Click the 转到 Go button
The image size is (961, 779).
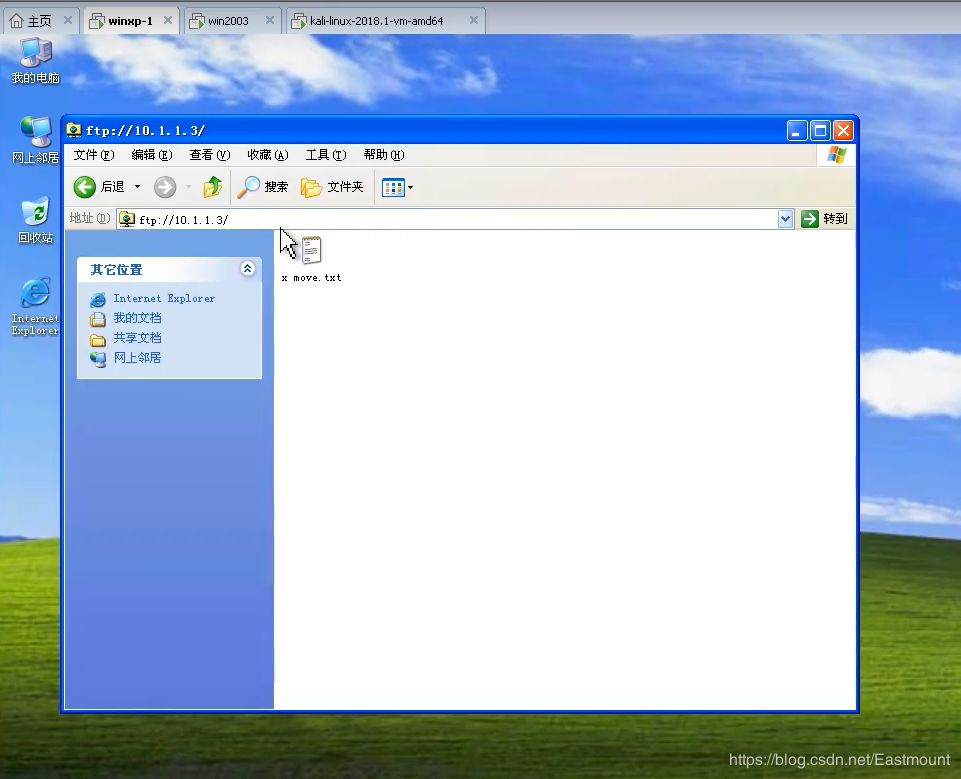pyautogui.click(x=824, y=219)
